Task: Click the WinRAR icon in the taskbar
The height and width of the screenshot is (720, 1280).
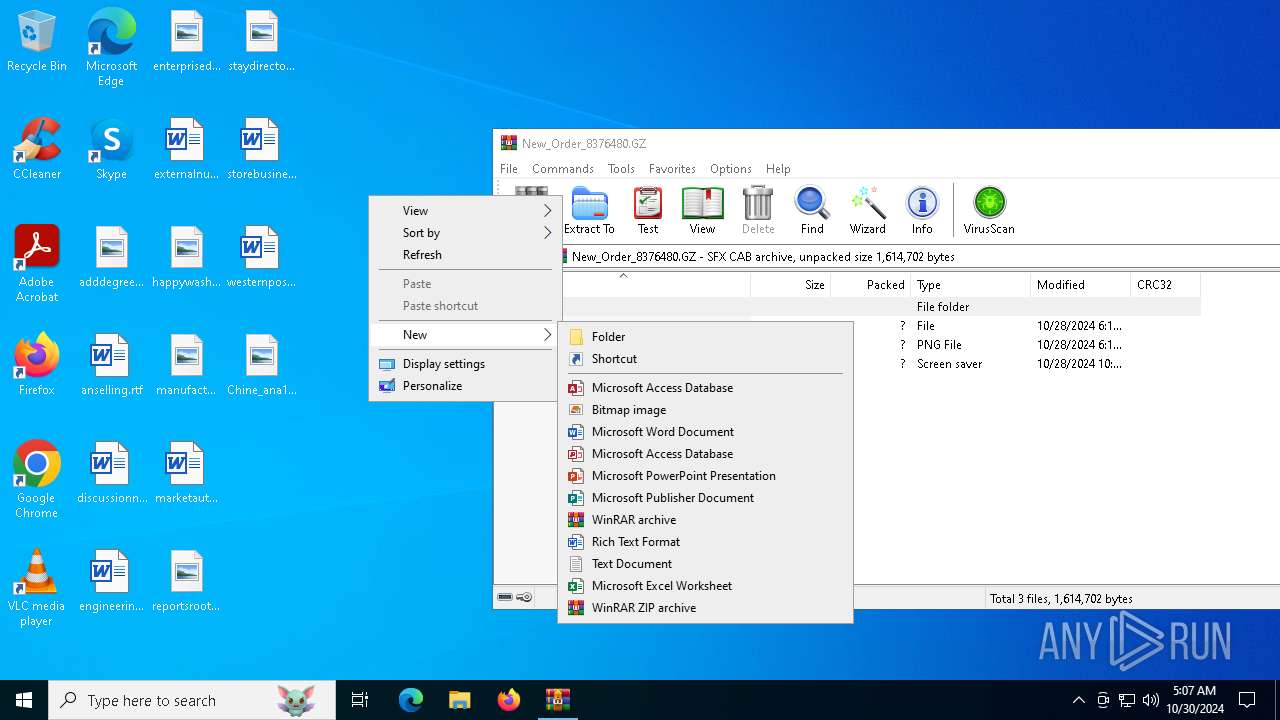Action: 557,700
